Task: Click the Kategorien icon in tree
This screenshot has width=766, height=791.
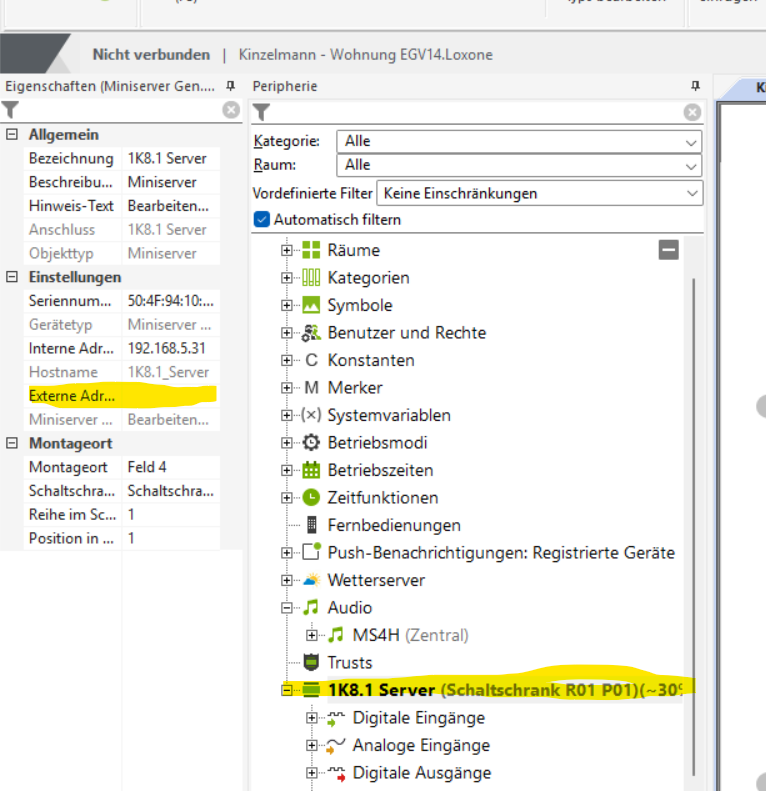Action: point(311,278)
